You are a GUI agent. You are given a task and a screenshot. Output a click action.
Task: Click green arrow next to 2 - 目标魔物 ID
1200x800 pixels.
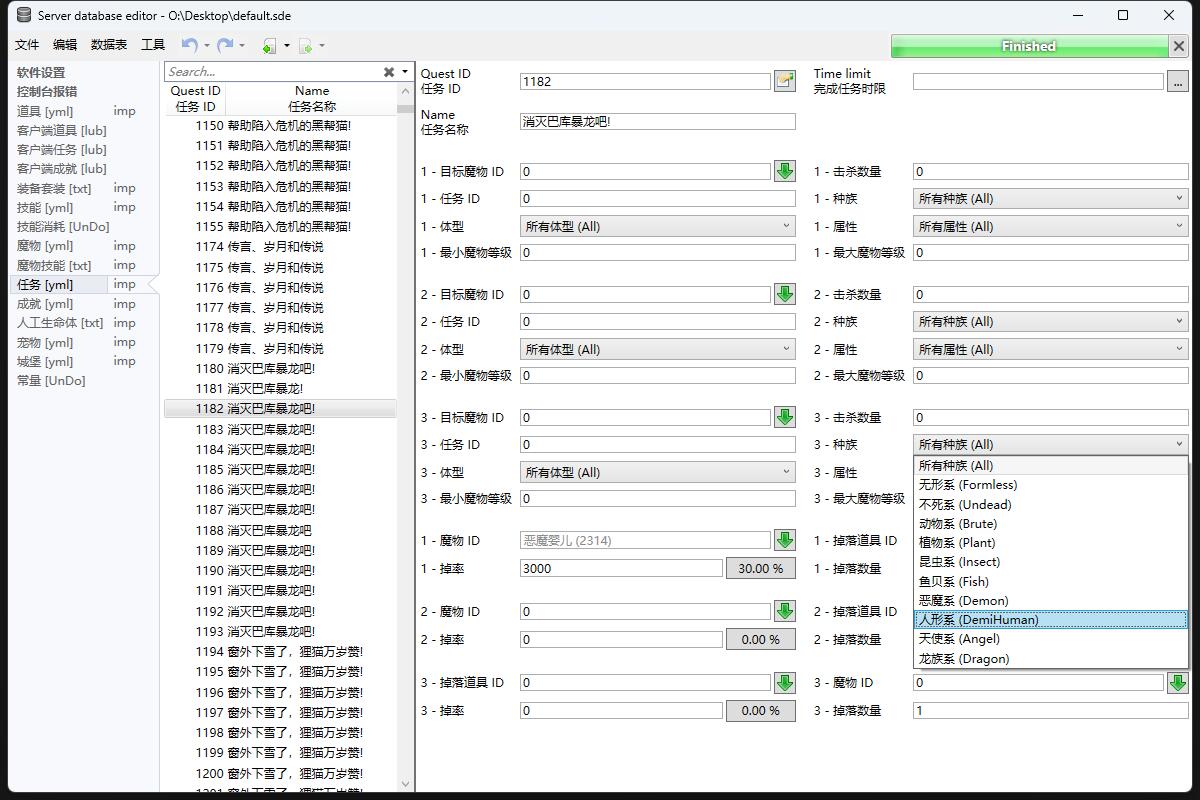click(x=784, y=294)
